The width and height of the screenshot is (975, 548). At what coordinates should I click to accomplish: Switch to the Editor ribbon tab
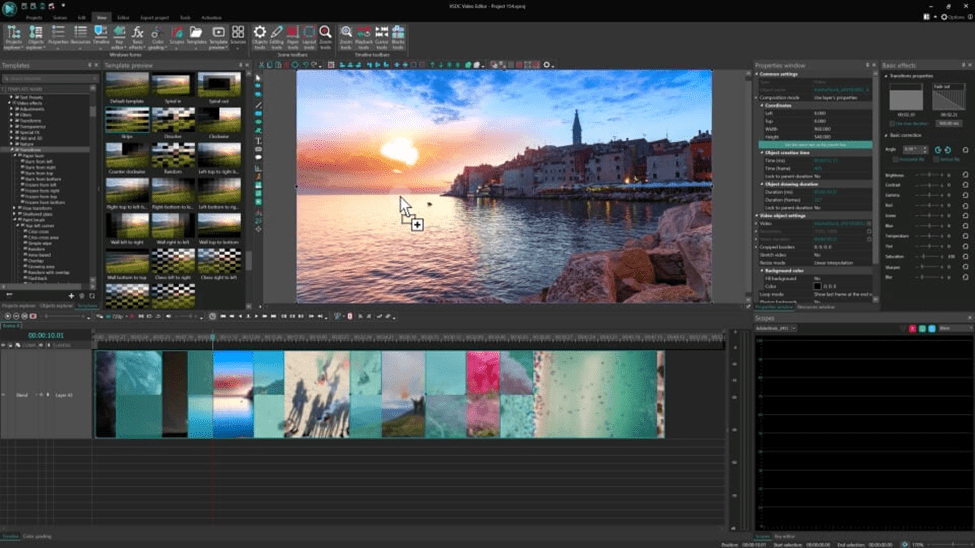tap(123, 17)
